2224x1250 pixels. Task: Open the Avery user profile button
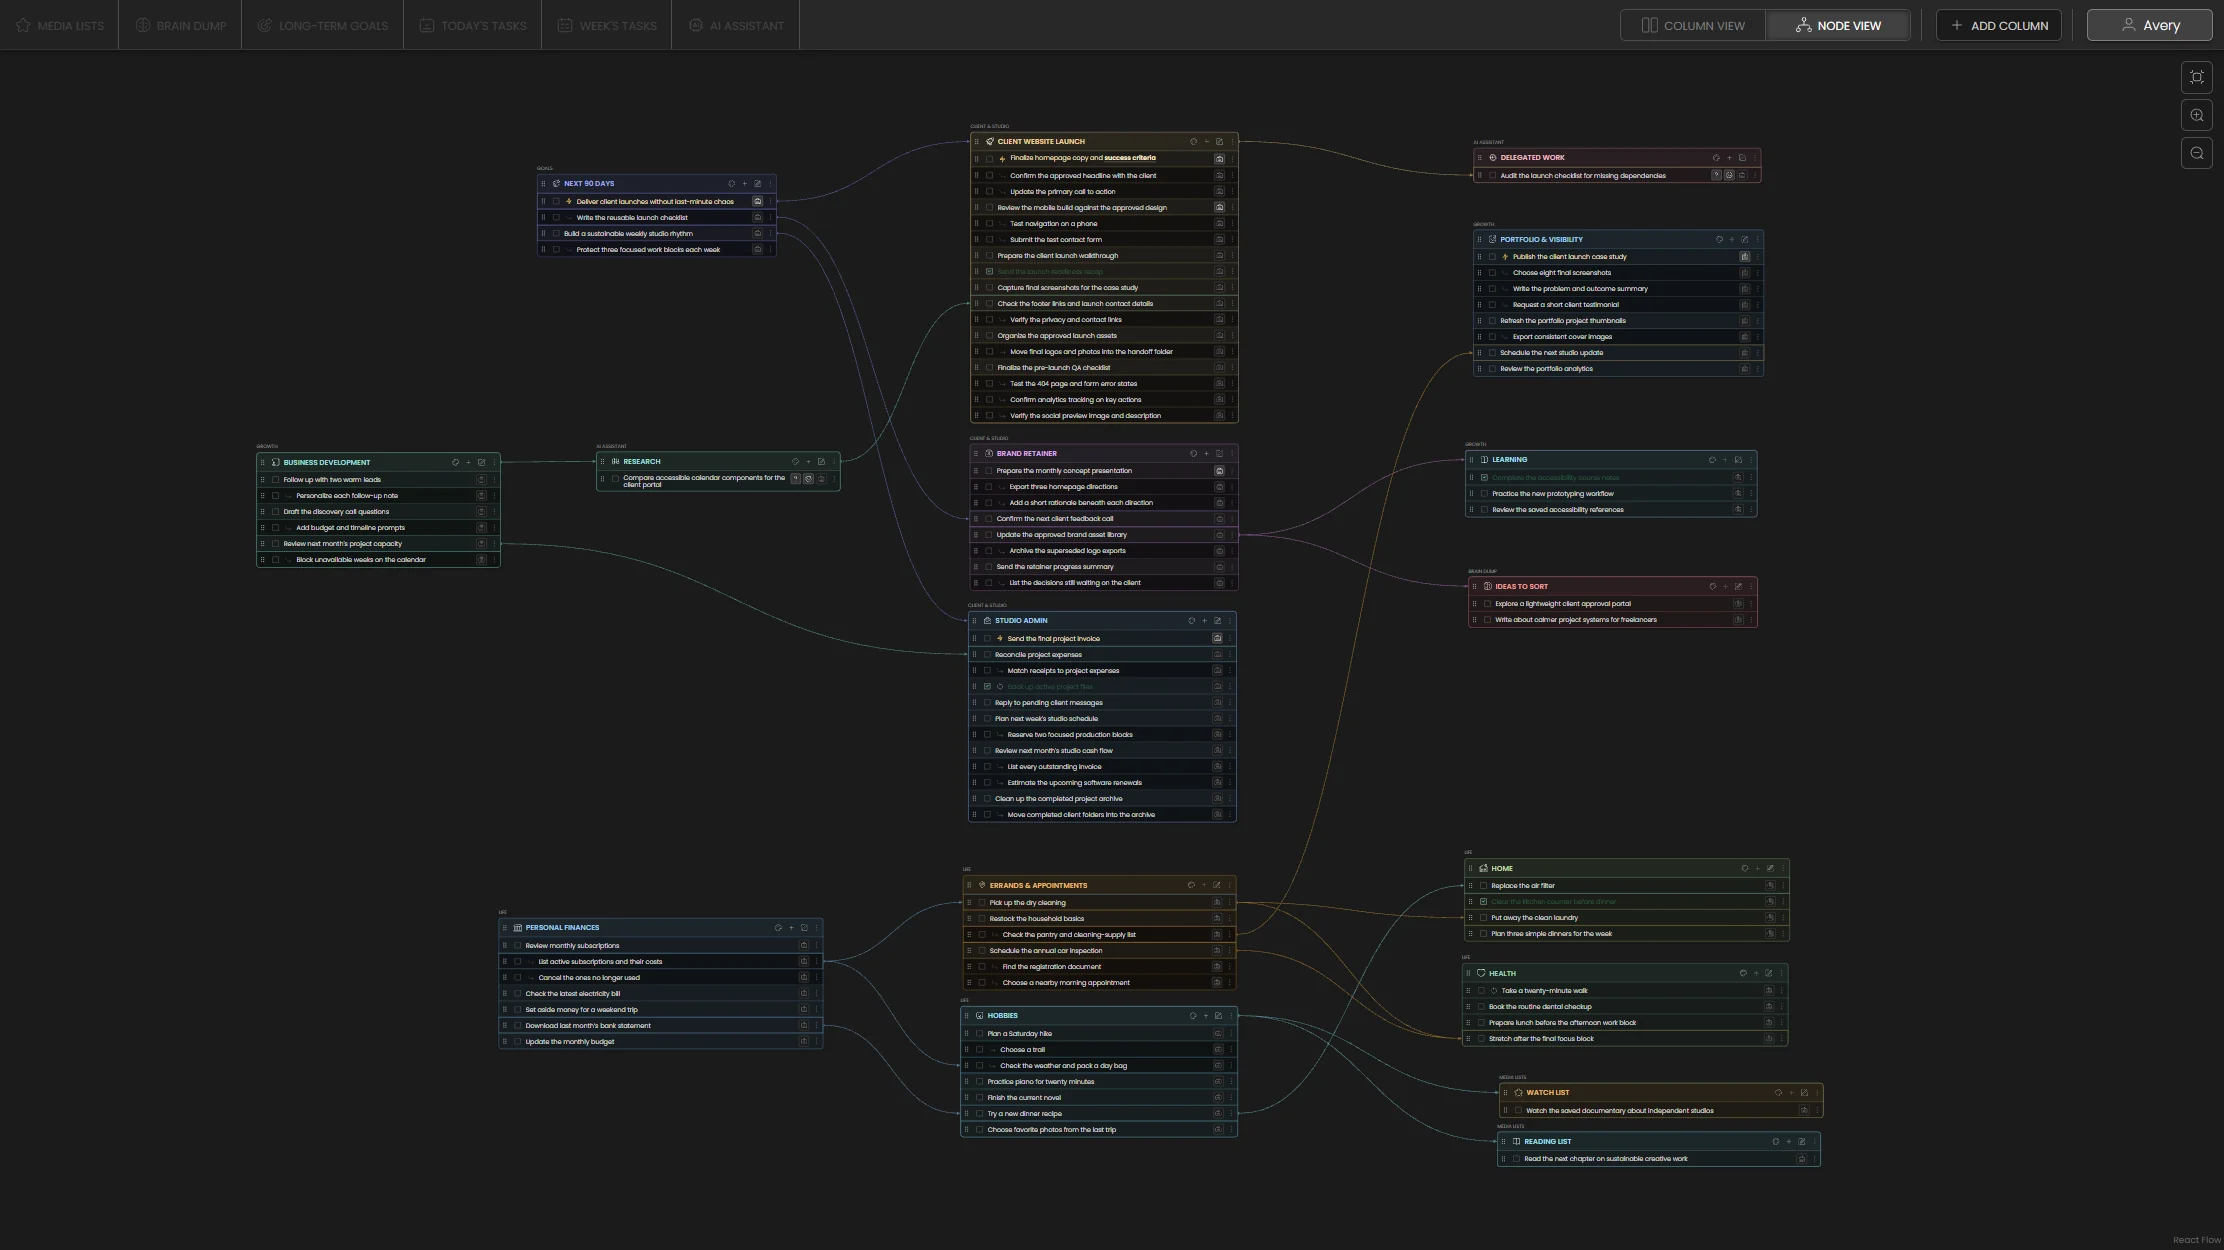2150,25
